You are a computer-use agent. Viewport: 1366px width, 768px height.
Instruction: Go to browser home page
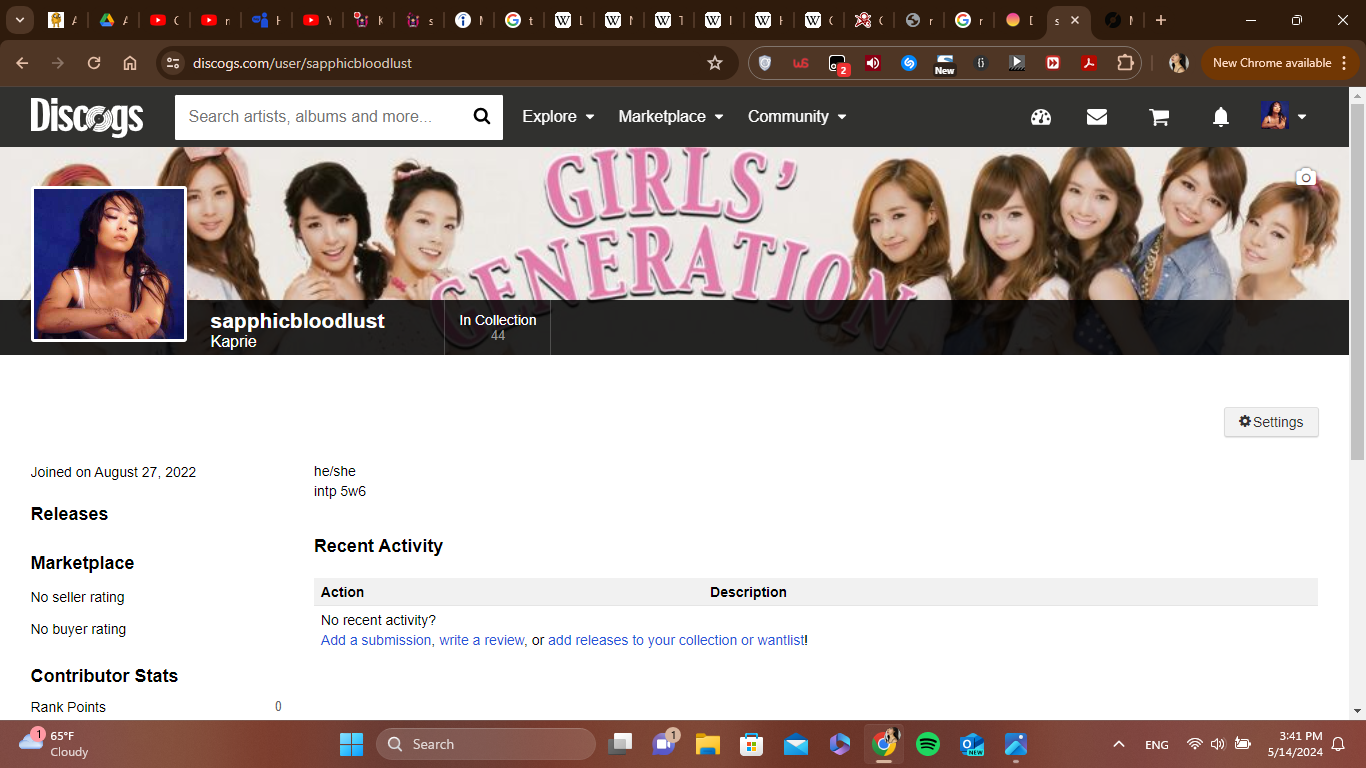[x=130, y=63]
